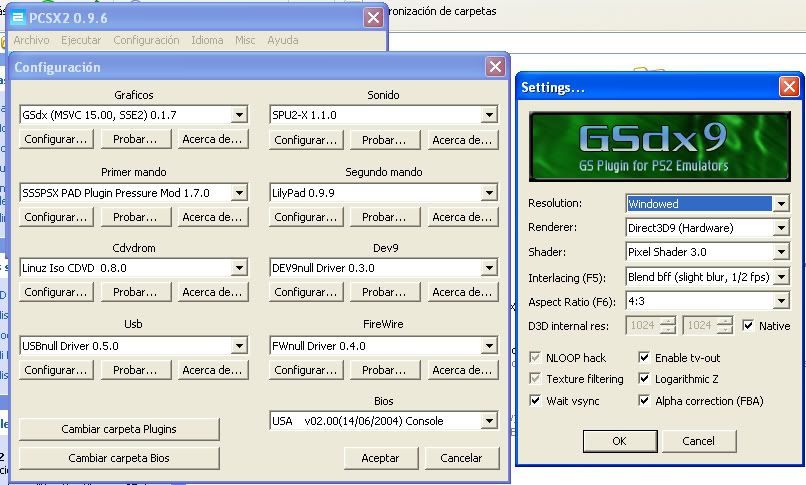The image size is (806, 485).
Task: Click OK in GSdx Settings
Action: 620,441
